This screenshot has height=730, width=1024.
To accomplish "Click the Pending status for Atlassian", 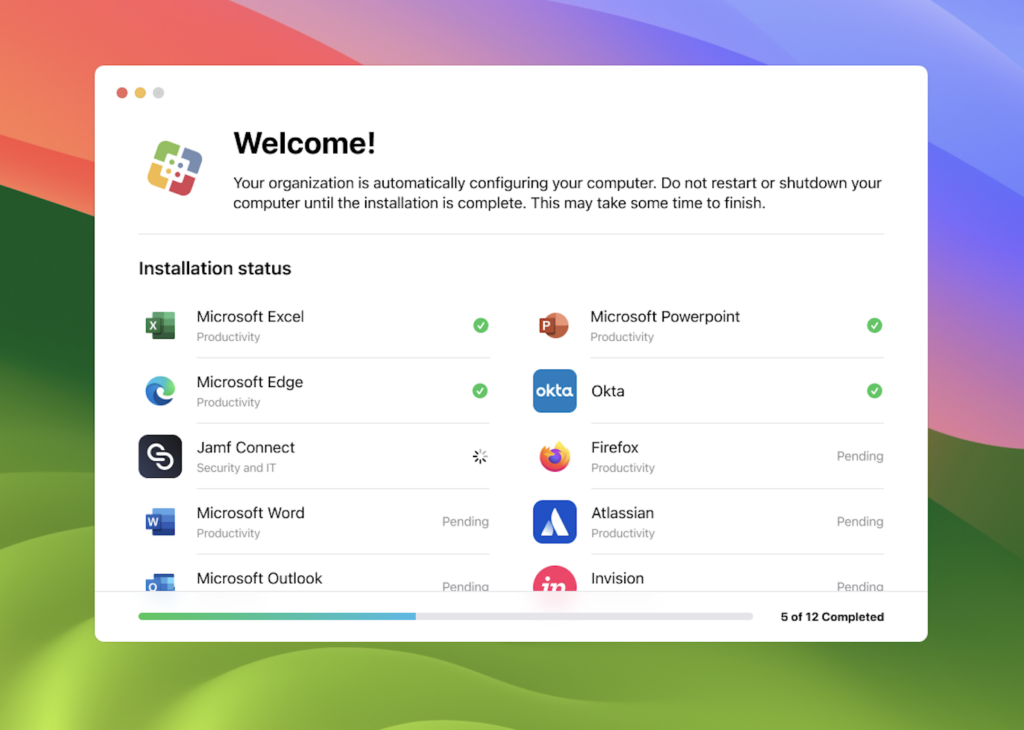I will click(860, 521).
